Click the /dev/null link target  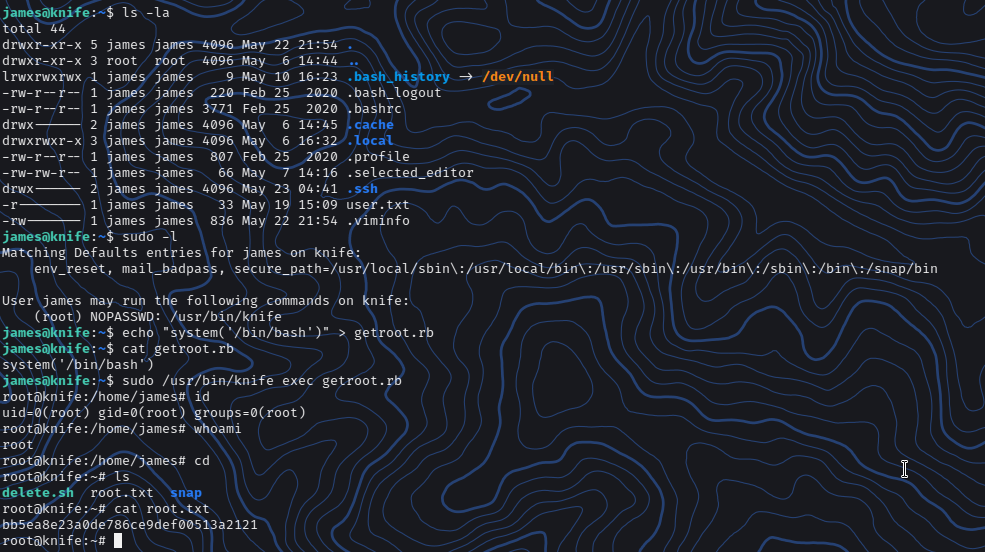click(x=518, y=77)
